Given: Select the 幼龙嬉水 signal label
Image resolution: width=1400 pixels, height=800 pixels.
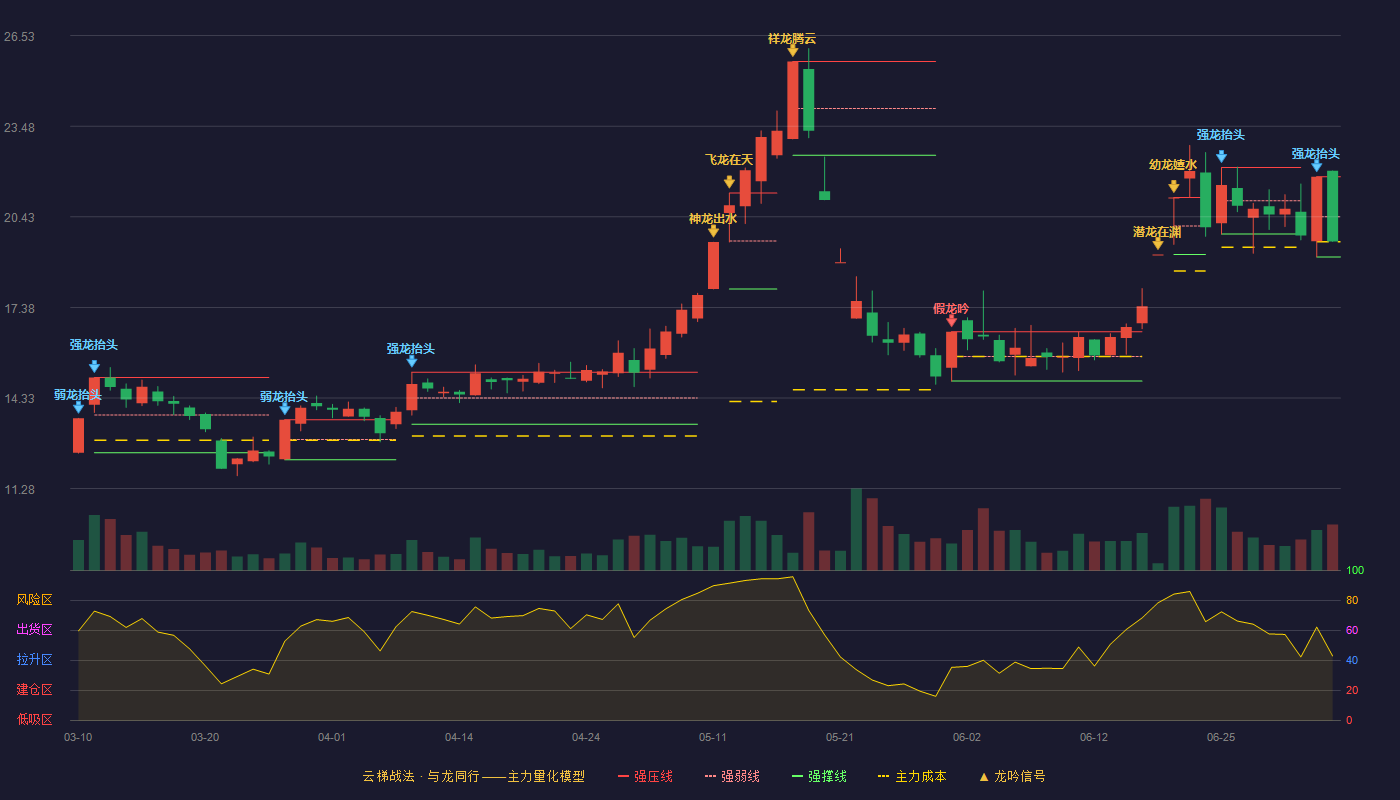Looking at the screenshot, I should [x=1173, y=164].
